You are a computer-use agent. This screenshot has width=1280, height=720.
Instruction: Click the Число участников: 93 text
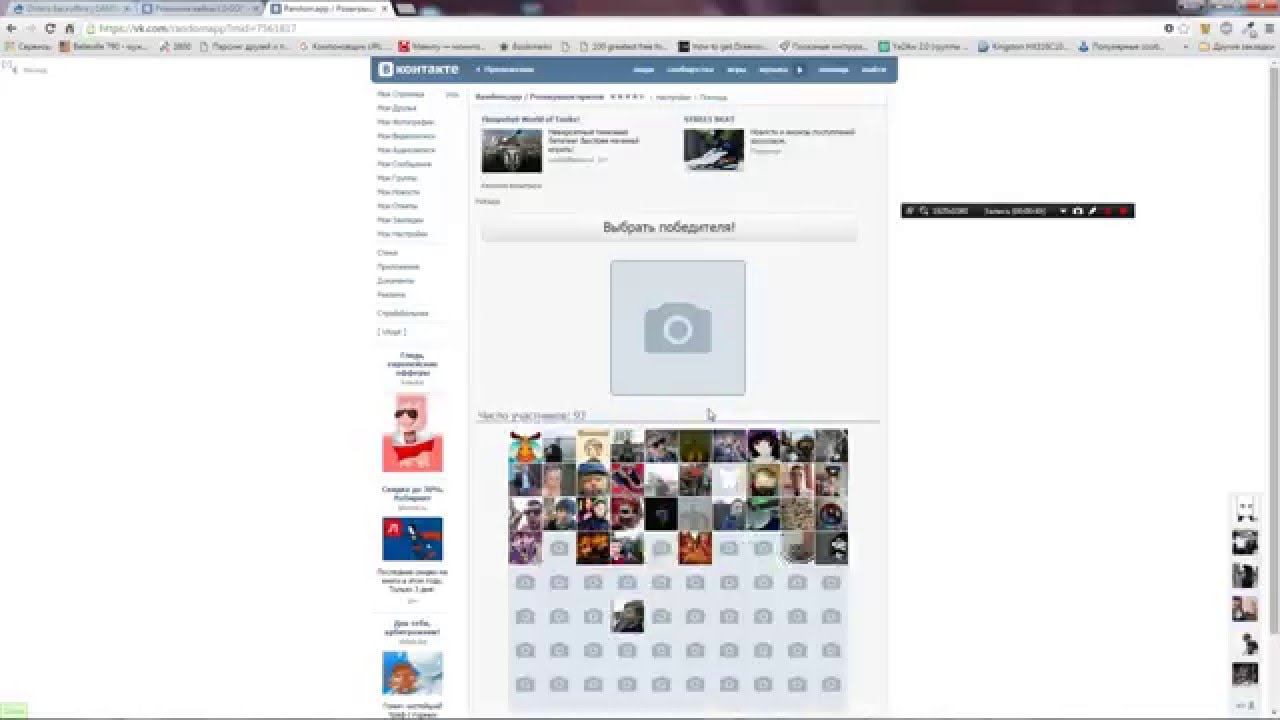click(x=531, y=416)
